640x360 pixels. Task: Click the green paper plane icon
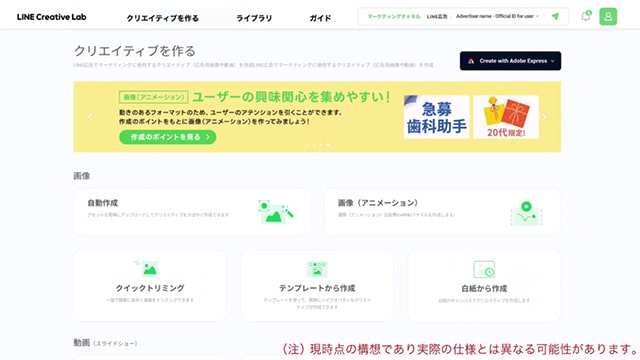[x=556, y=17]
